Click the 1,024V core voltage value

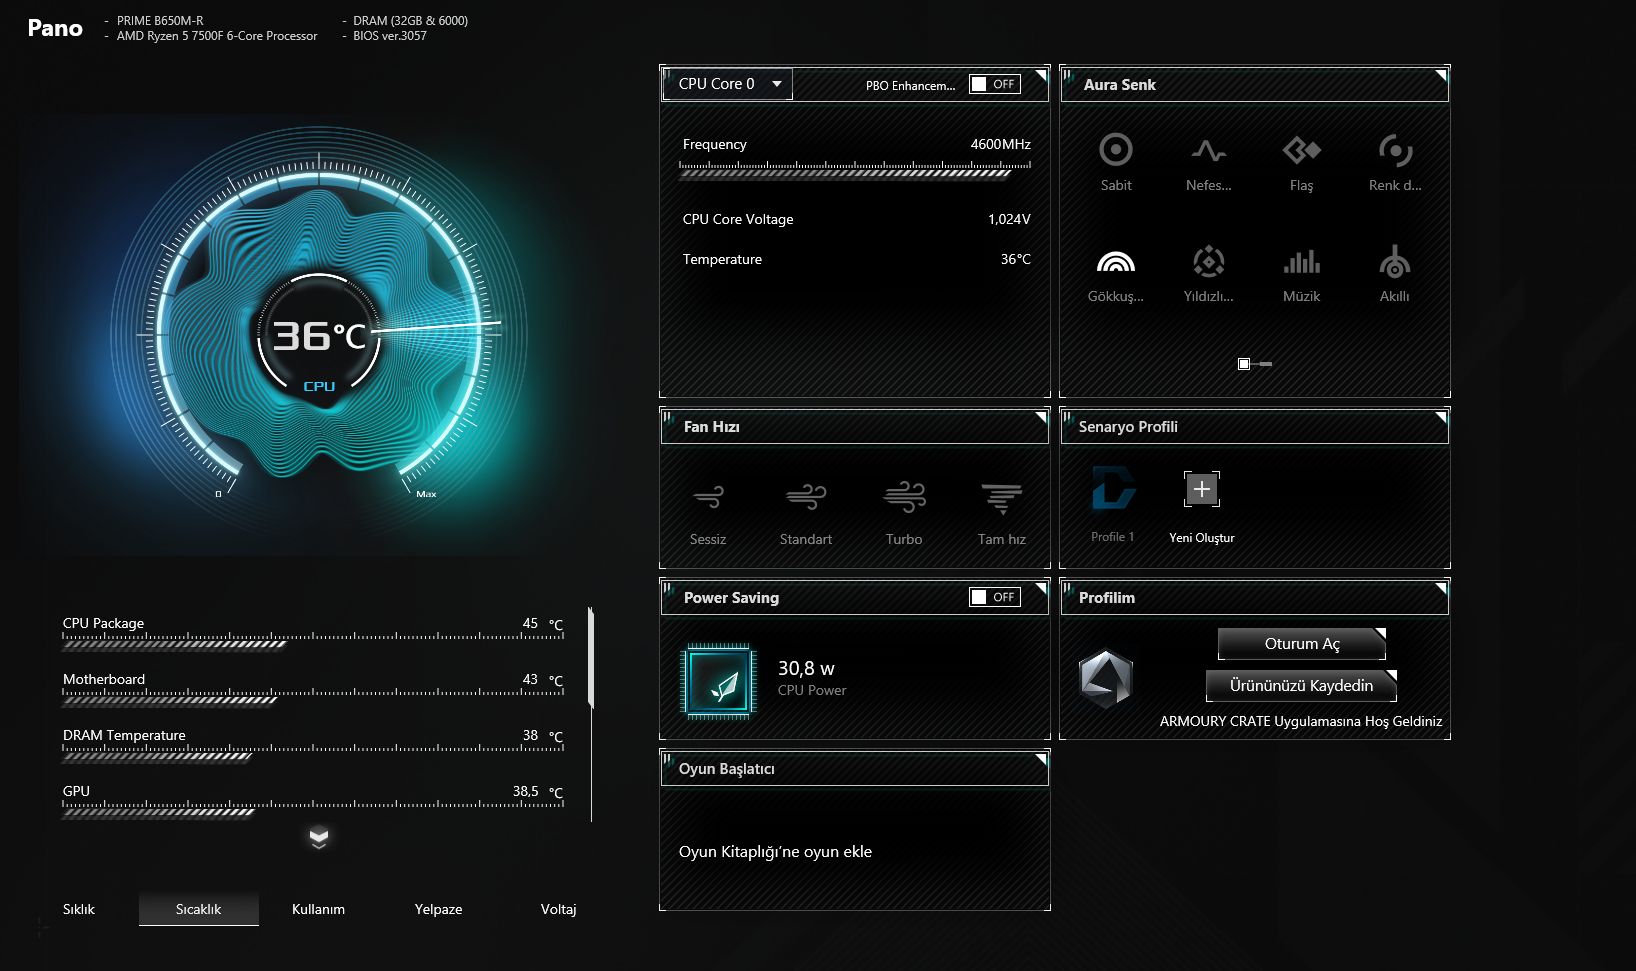coord(1009,219)
